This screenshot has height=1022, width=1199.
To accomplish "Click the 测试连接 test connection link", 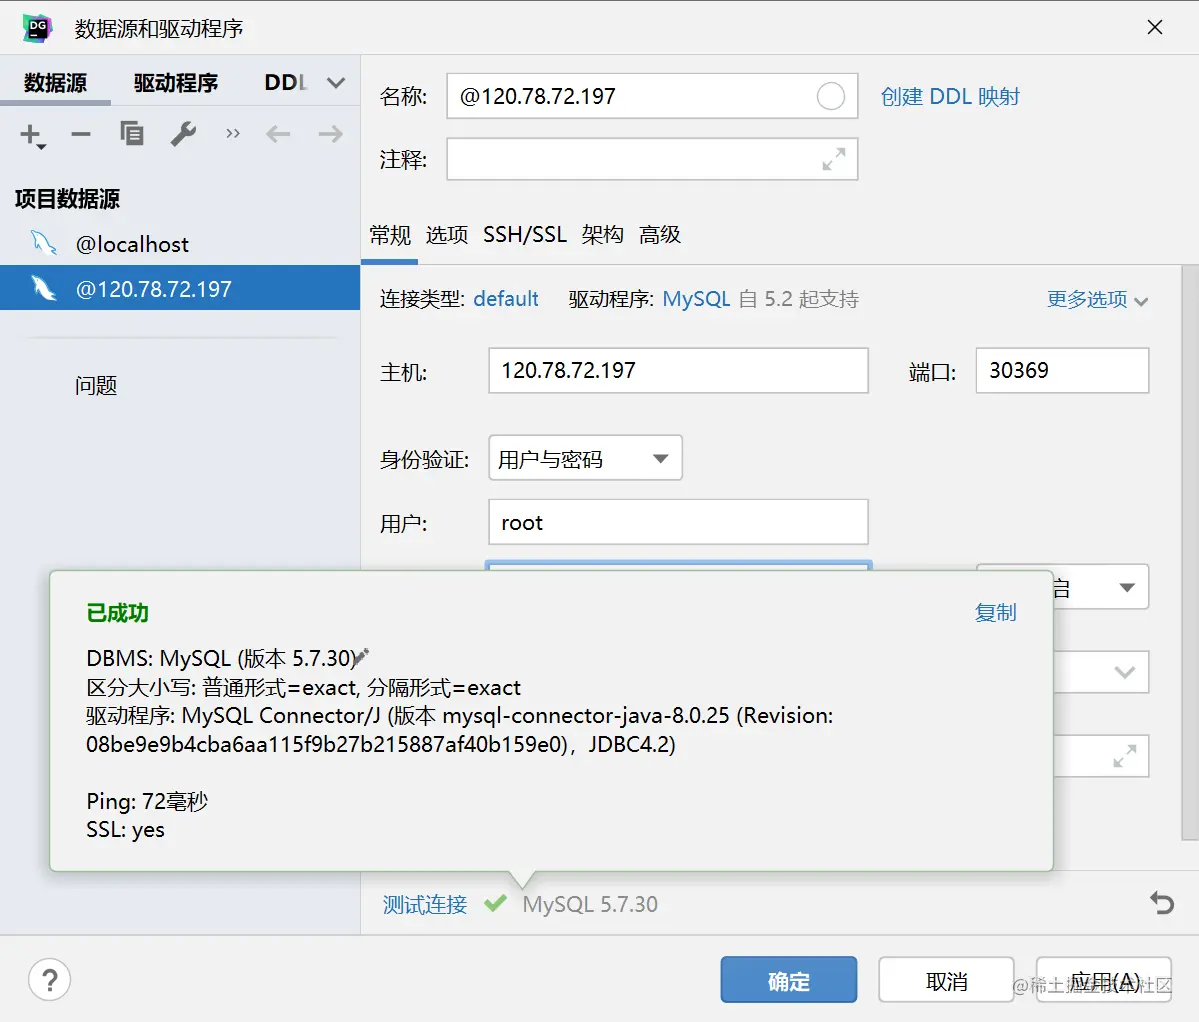I will 424,904.
